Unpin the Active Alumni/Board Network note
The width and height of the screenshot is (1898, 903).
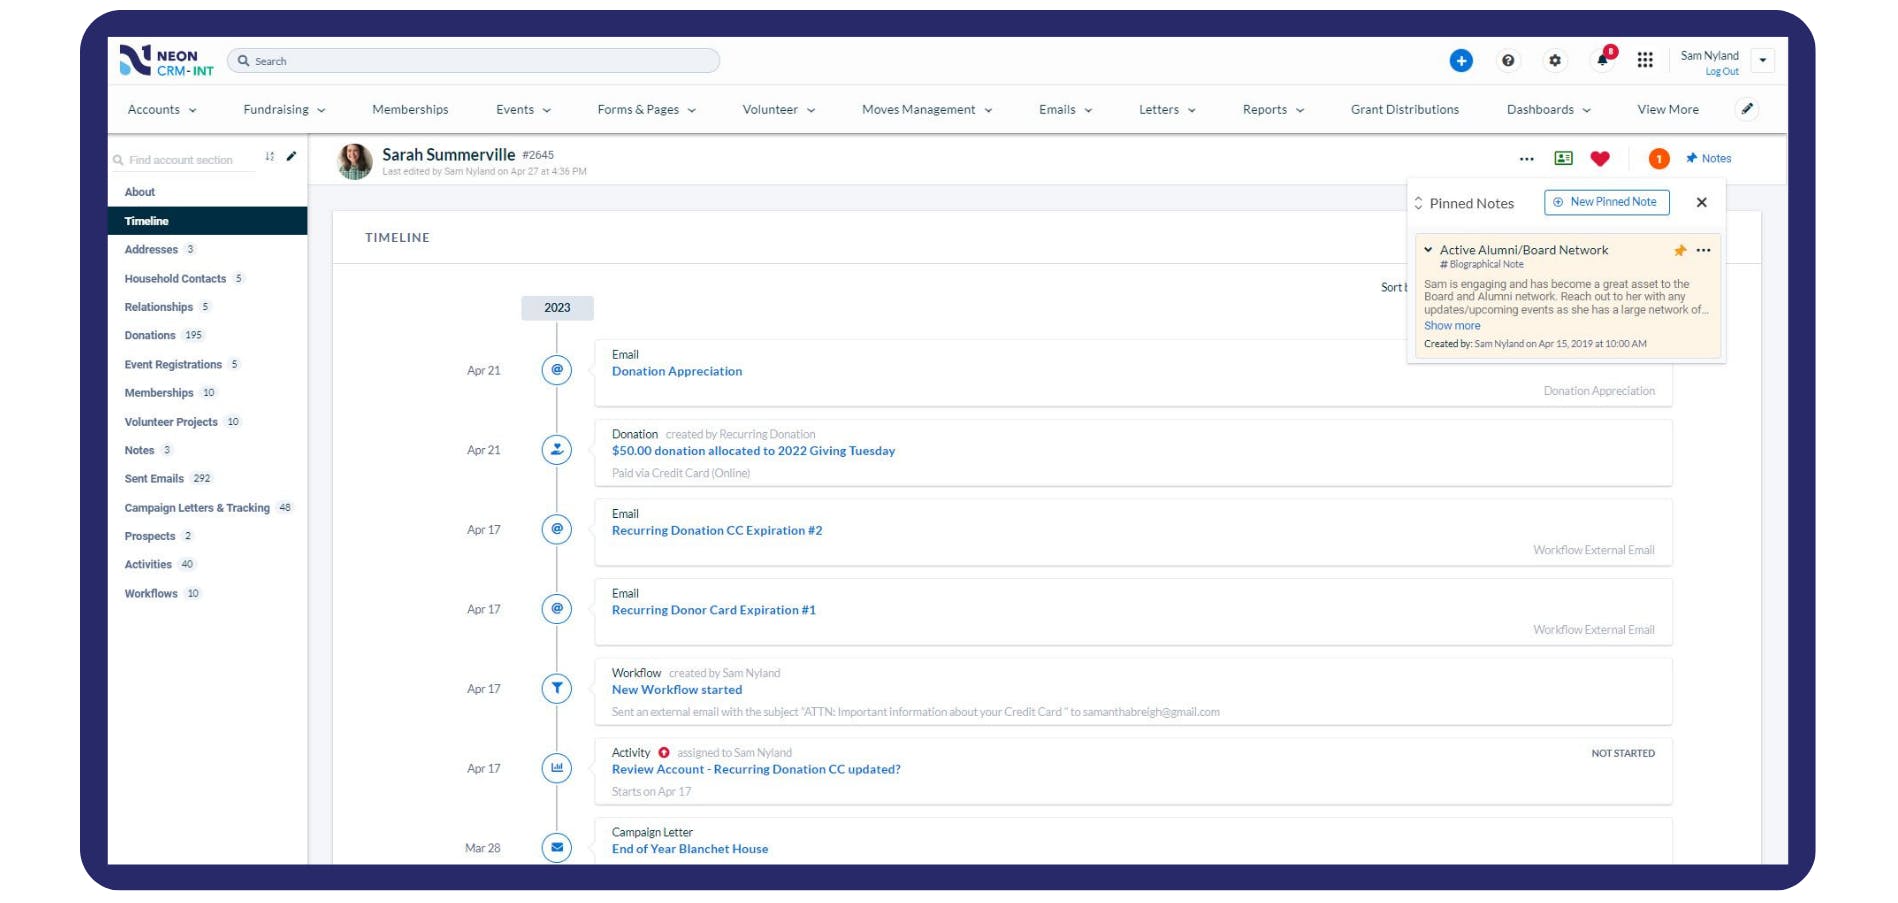tap(1679, 250)
